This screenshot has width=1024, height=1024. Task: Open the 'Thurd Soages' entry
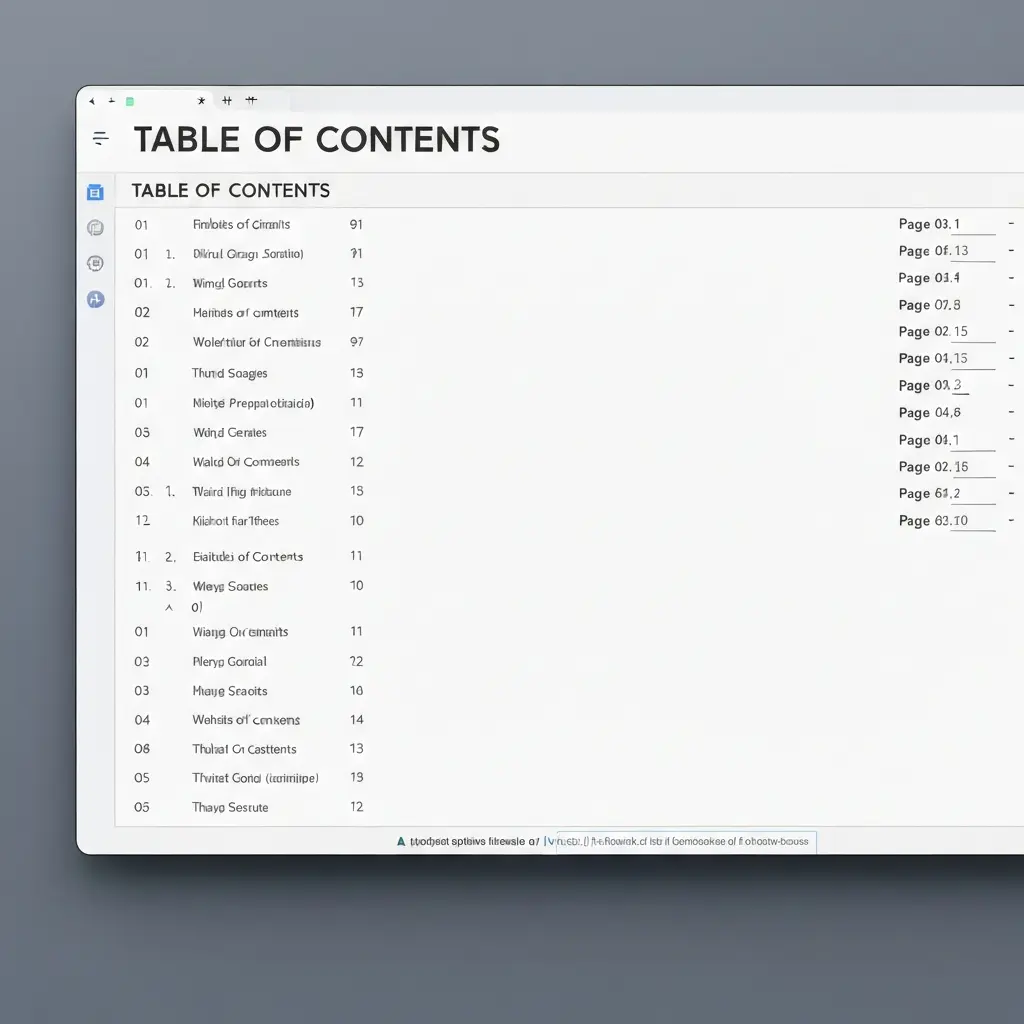coord(229,373)
